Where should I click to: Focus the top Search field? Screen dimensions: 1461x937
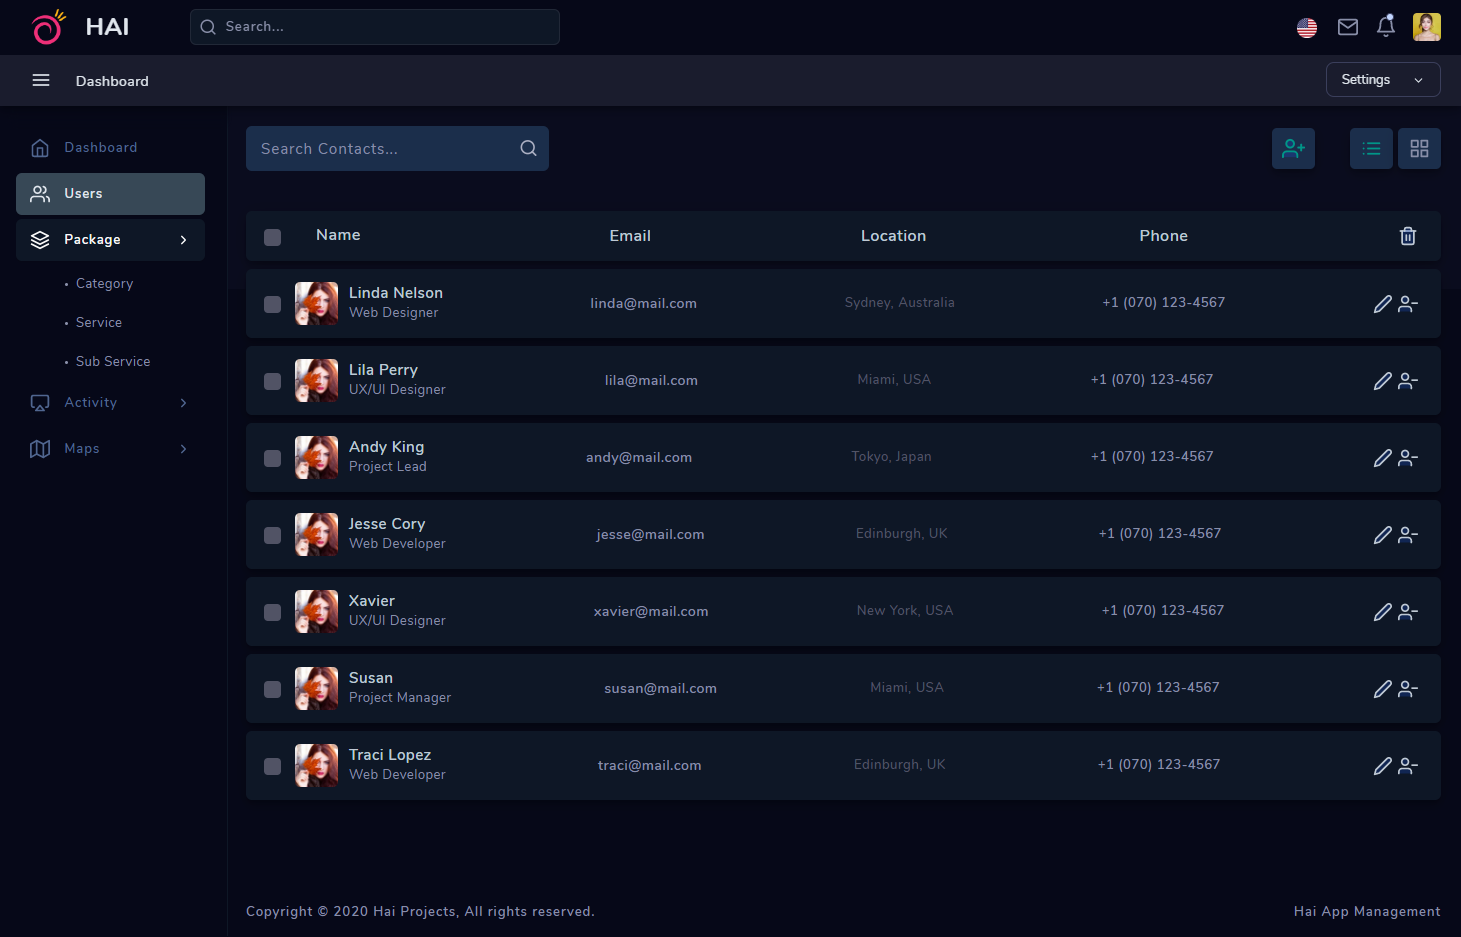click(375, 27)
